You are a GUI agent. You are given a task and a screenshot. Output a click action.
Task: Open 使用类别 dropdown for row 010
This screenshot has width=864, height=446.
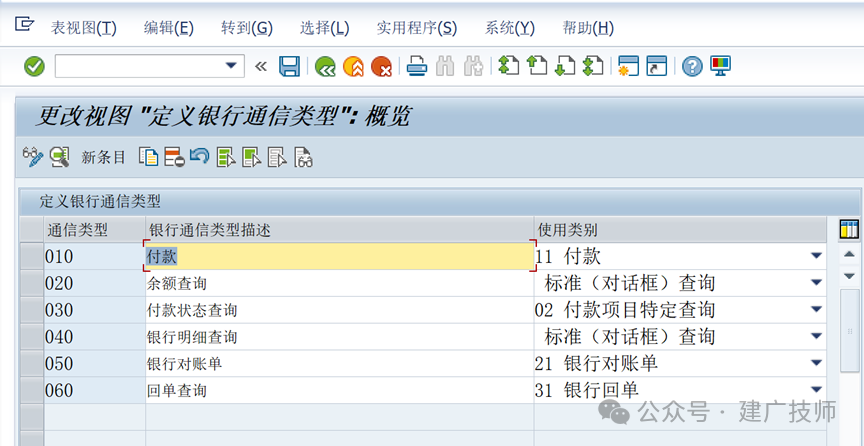pos(816,256)
